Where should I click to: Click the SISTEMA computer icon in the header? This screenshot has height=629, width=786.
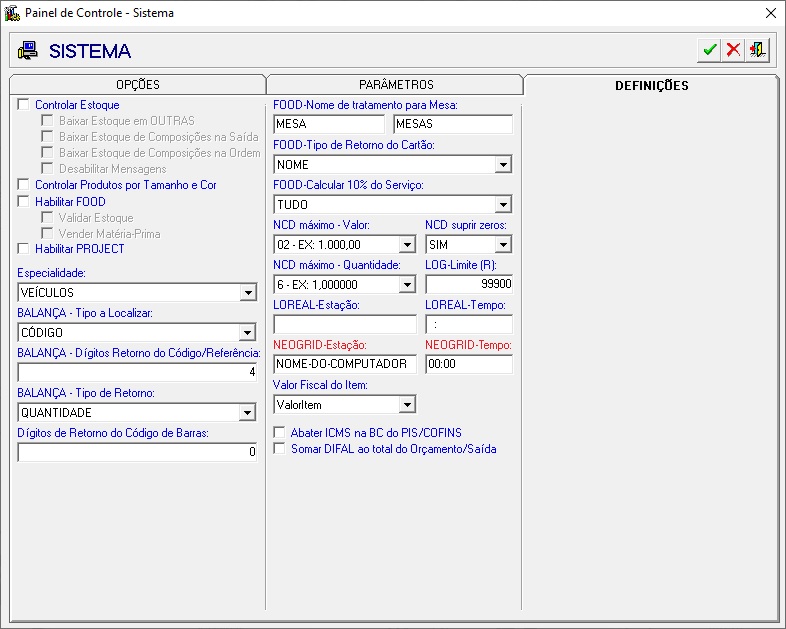point(28,51)
